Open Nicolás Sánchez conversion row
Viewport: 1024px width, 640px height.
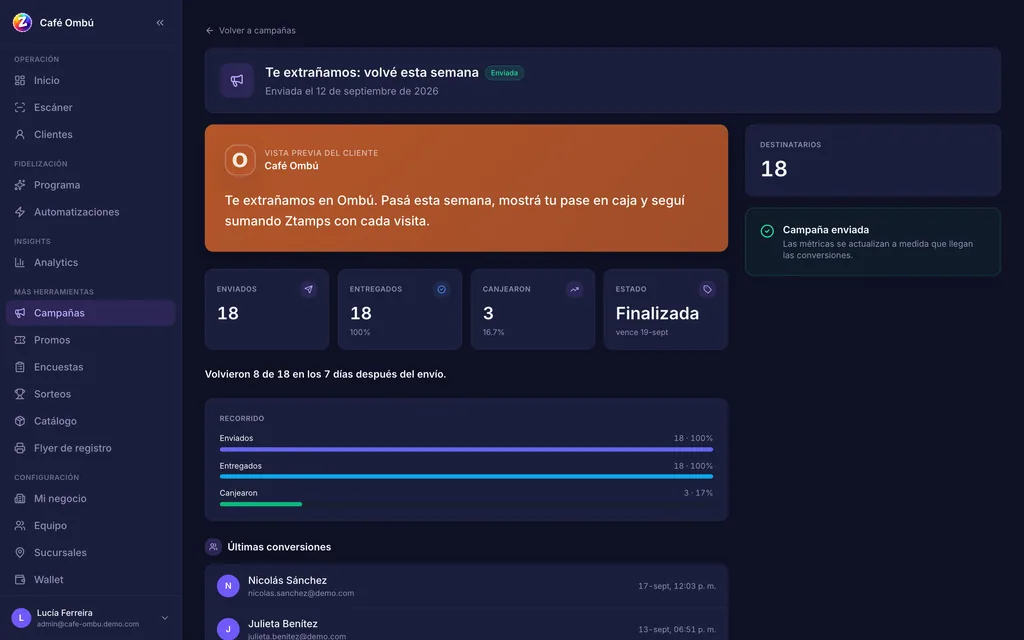point(466,586)
